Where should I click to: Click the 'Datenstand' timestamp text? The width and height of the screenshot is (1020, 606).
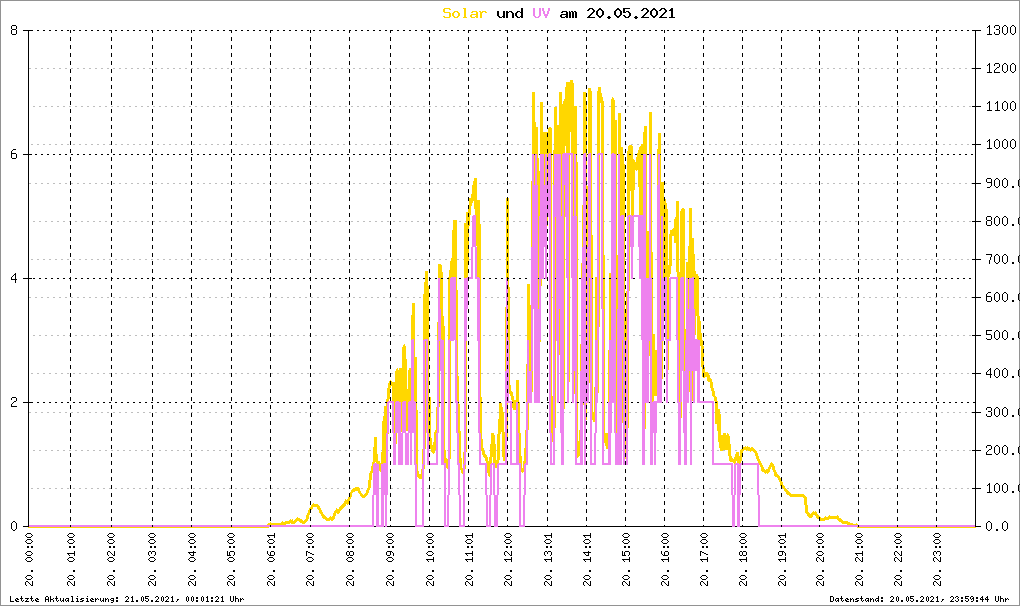point(919,599)
